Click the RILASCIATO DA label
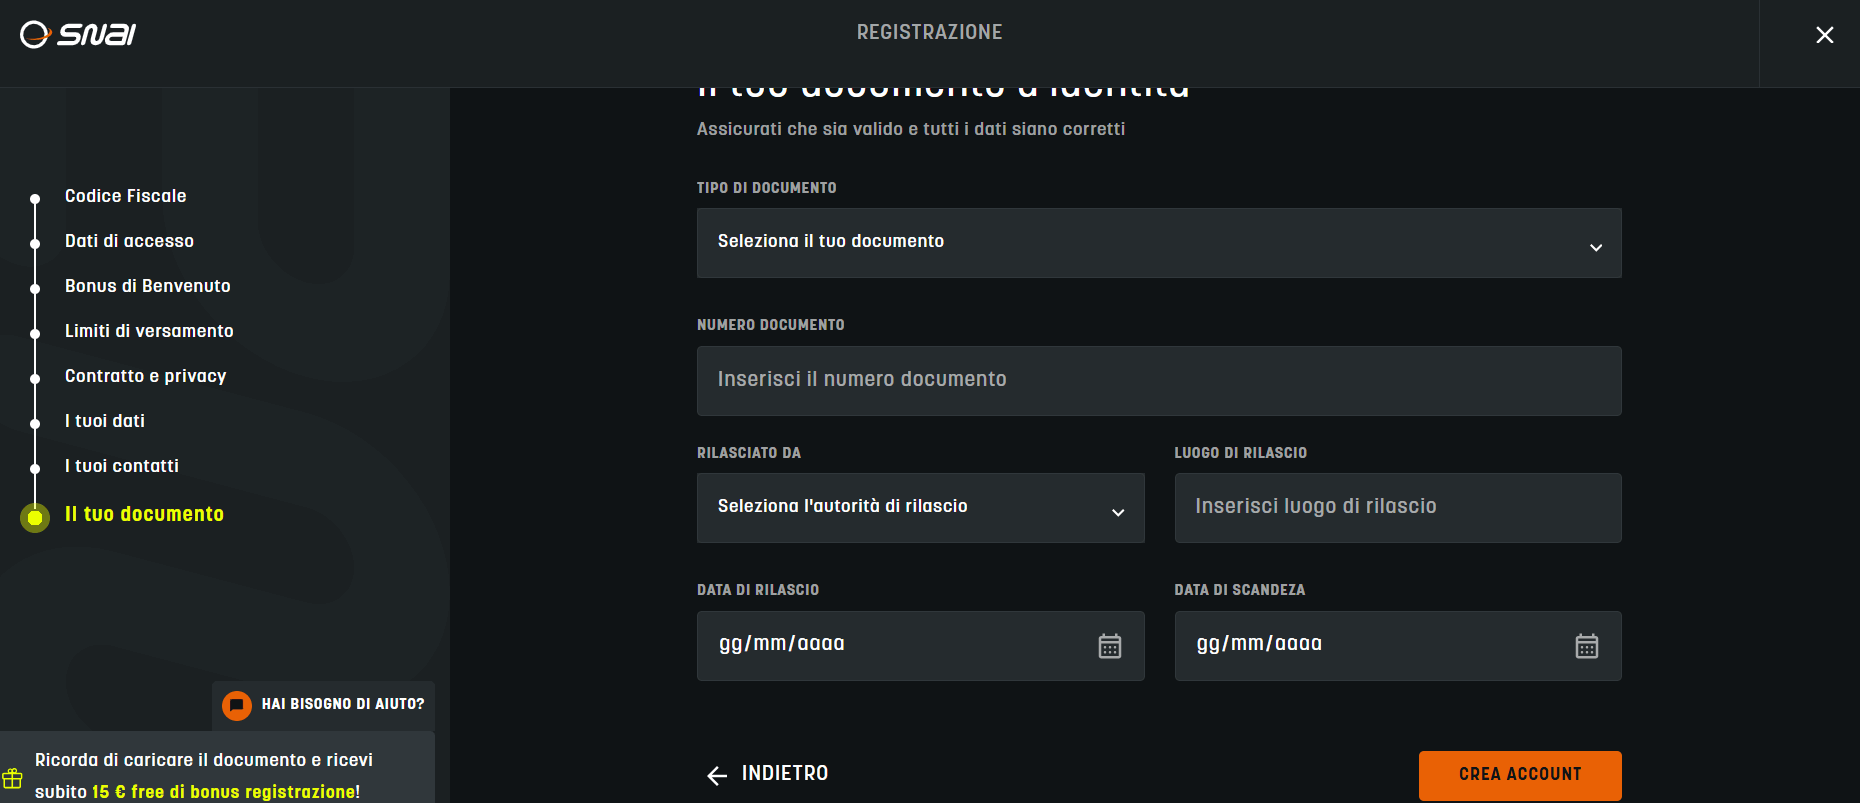The width and height of the screenshot is (1860, 803). [749, 453]
